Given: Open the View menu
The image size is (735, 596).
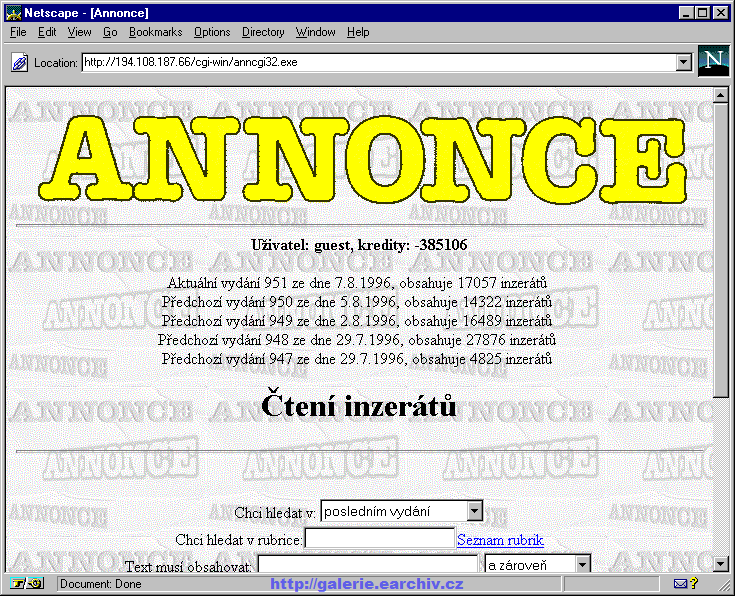Looking at the screenshot, I should (79, 32).
